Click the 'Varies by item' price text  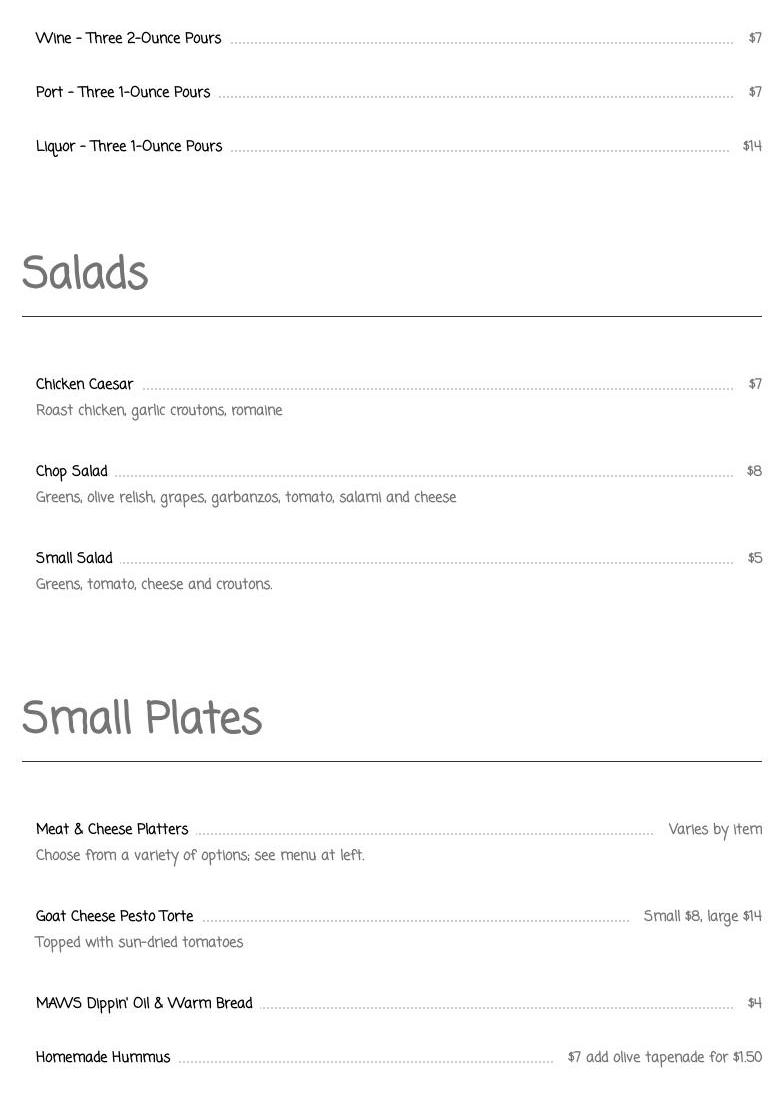tap(715, 830)
